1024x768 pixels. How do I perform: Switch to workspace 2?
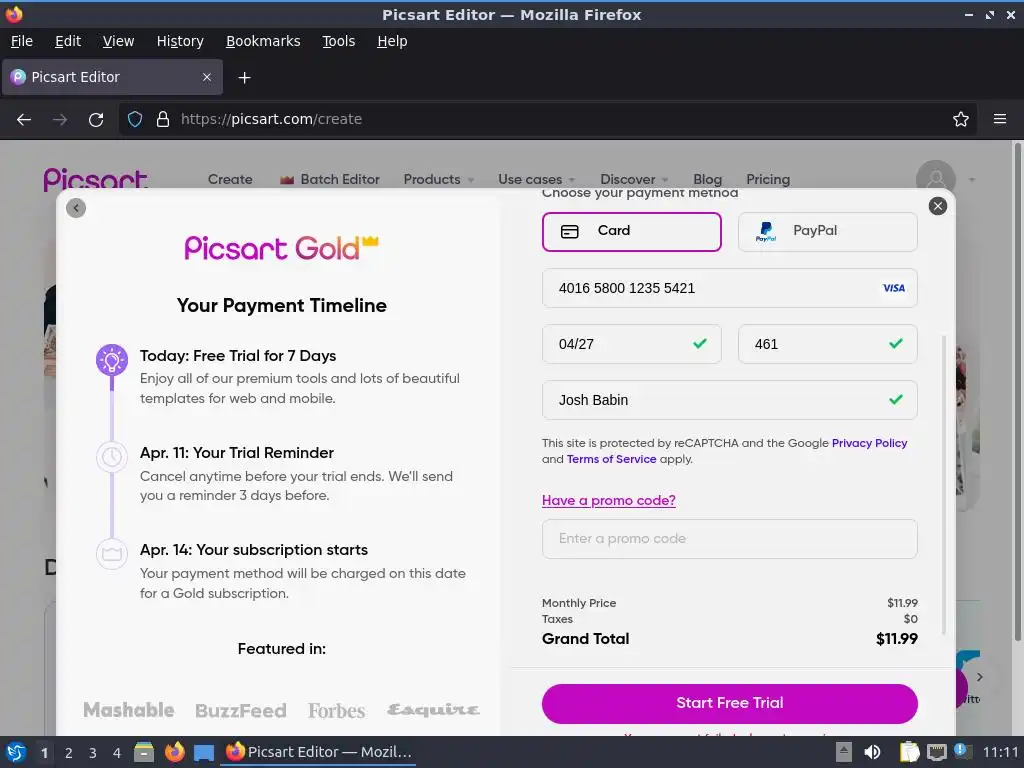tap(69, 753)
